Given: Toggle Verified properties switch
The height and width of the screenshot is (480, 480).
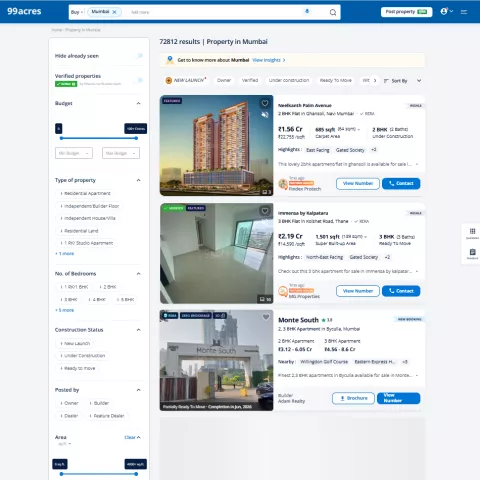Looking at the screenshot, I should click(x=140, y=80).
